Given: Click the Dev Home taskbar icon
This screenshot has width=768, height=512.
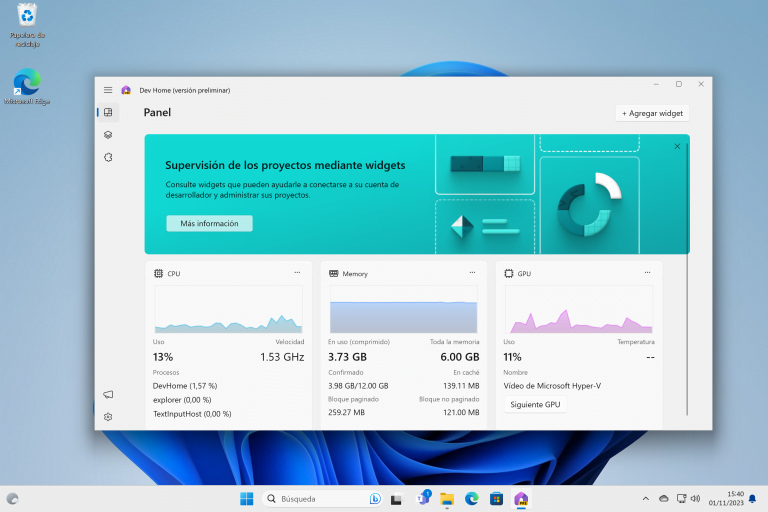Looking at the screenshot, I should coord(521,499).
